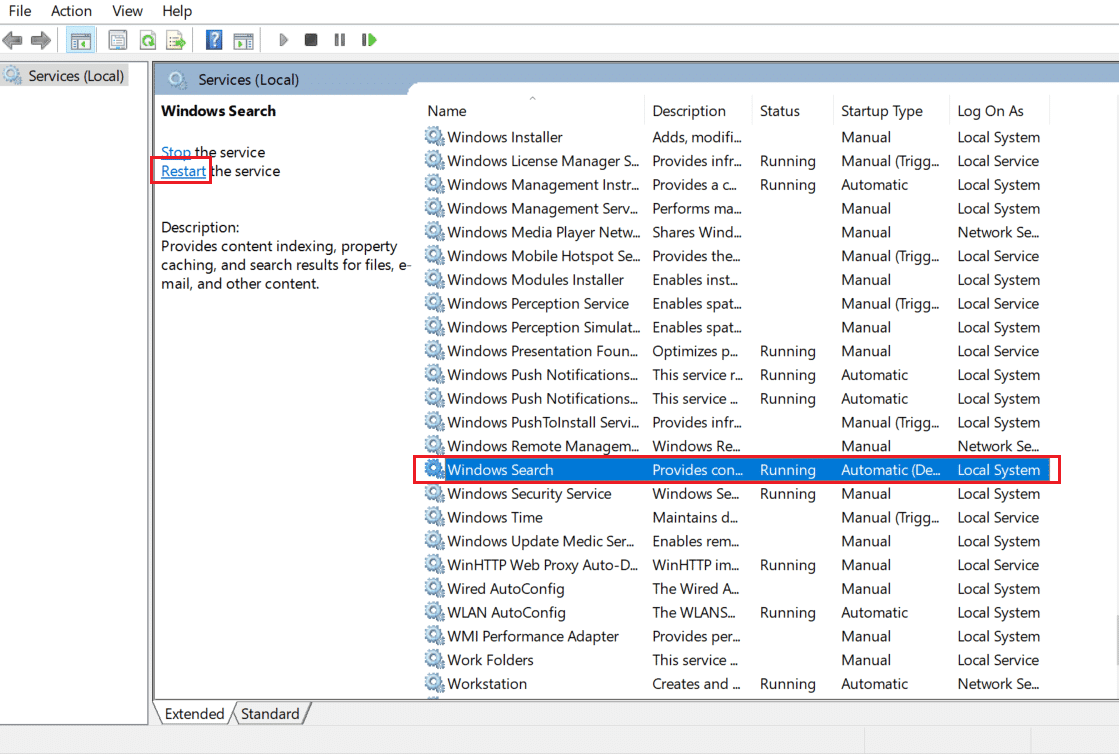
Task: Click 'Creates and ...' description cell
Action: point(696,684)
